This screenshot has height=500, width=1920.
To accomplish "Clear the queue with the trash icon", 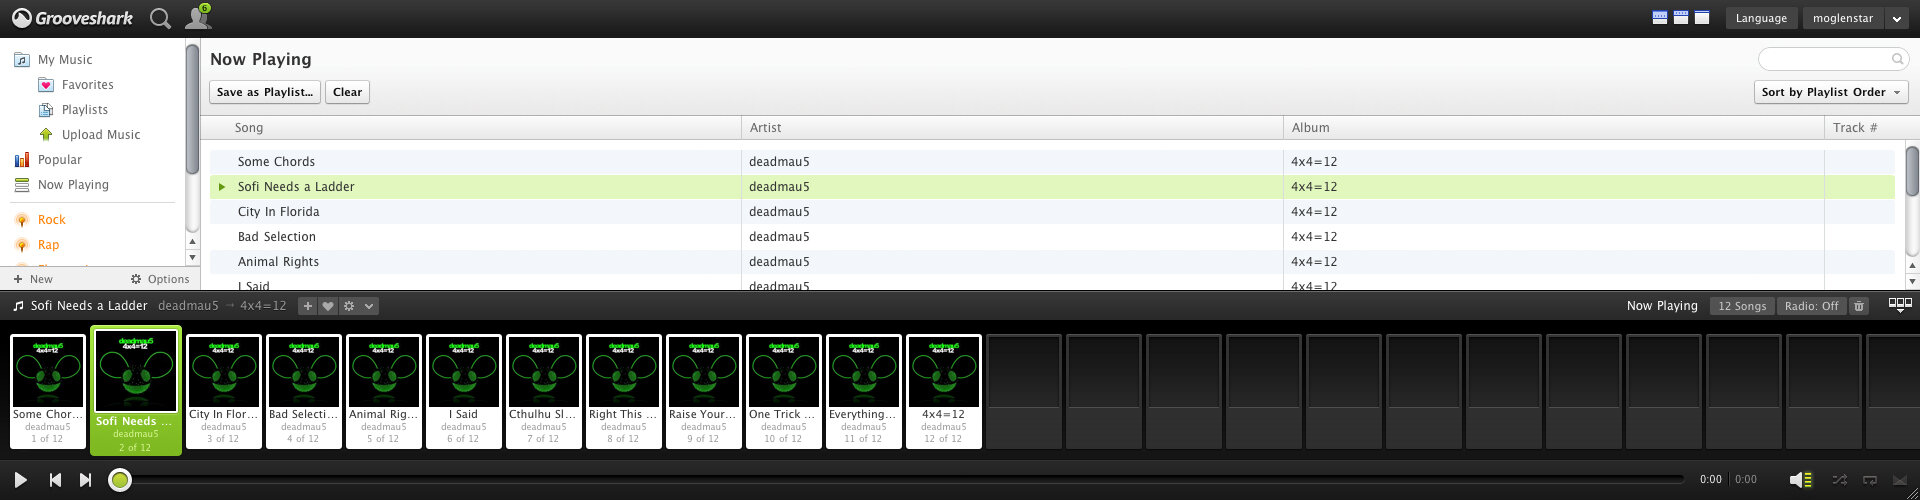I will pos(1859,306).
